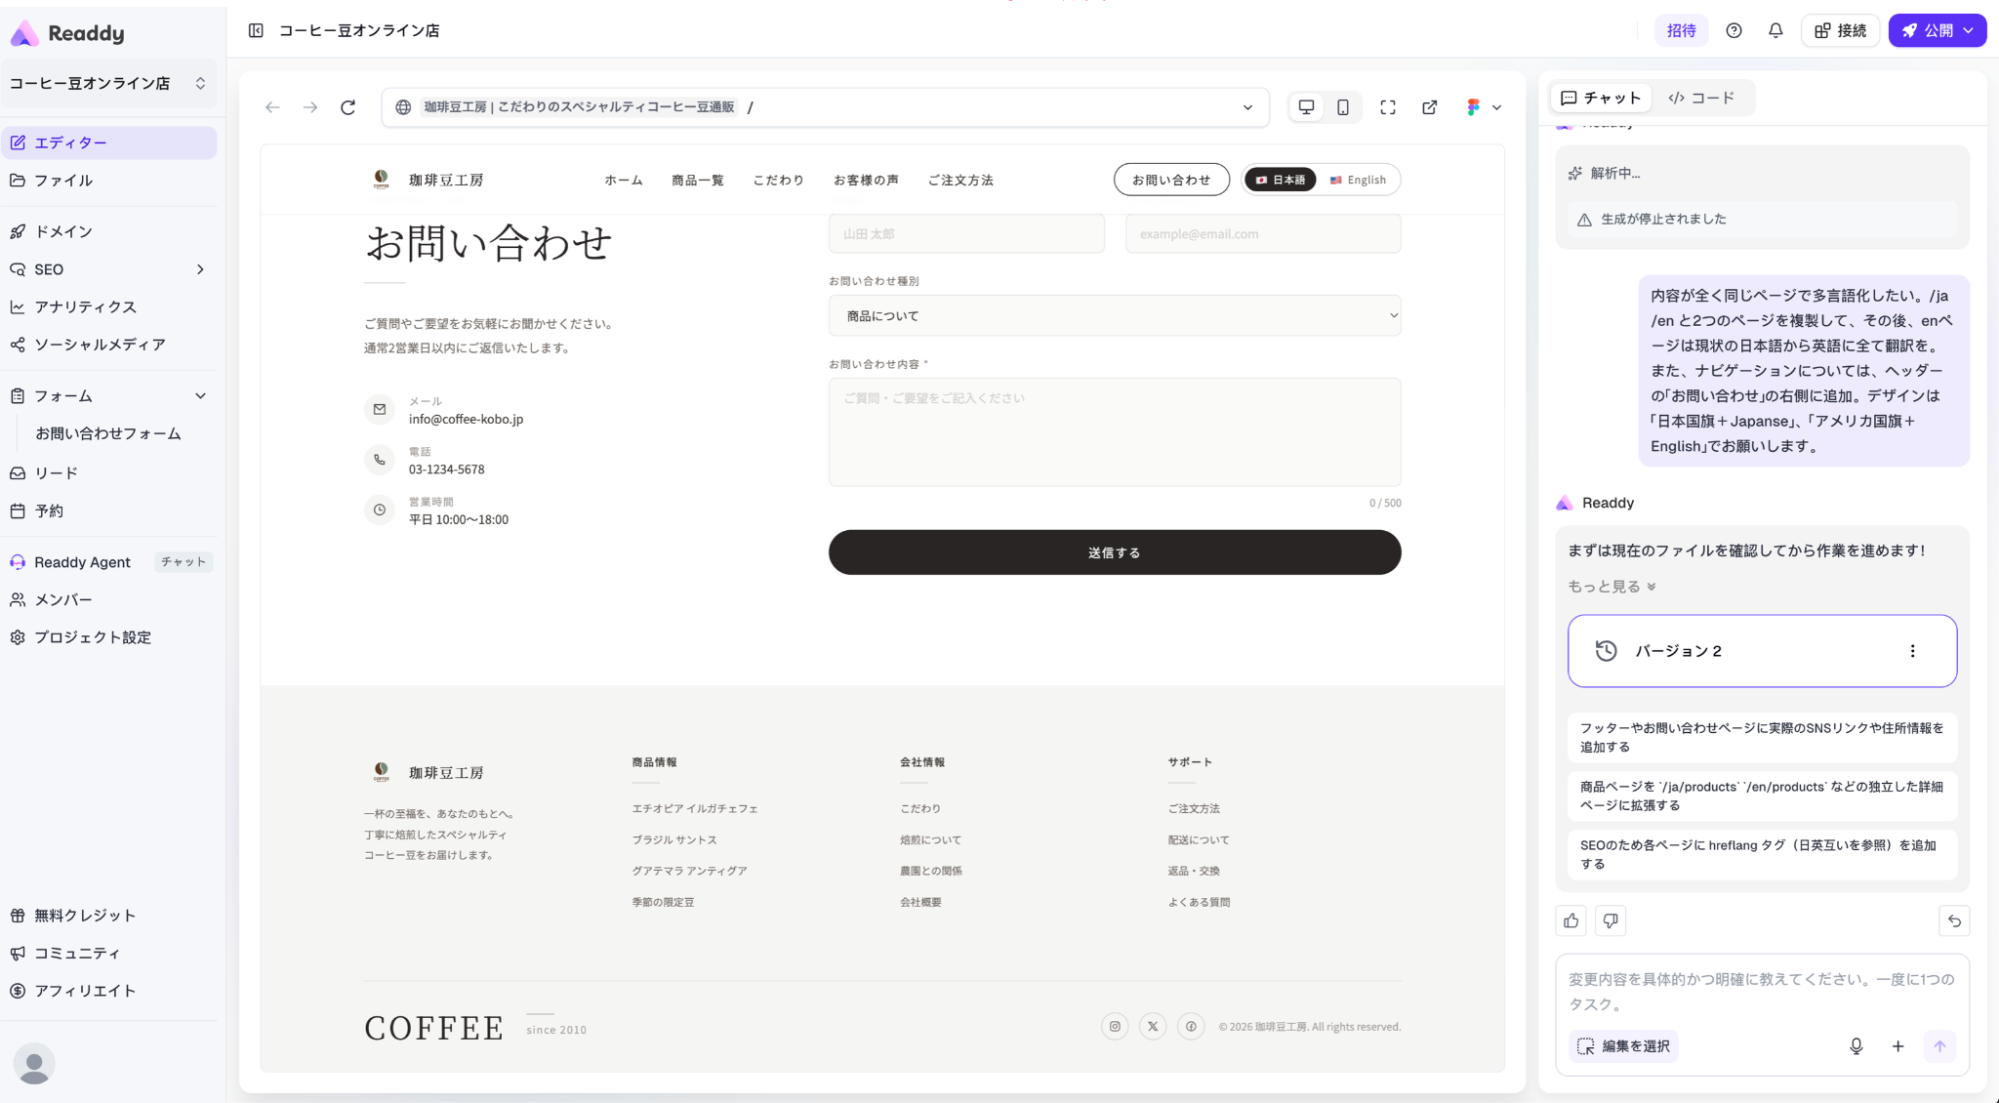Switch site language to English
This screenshot has width=1999, height=1103.
pyautogui.click(x=1357, y=180)
